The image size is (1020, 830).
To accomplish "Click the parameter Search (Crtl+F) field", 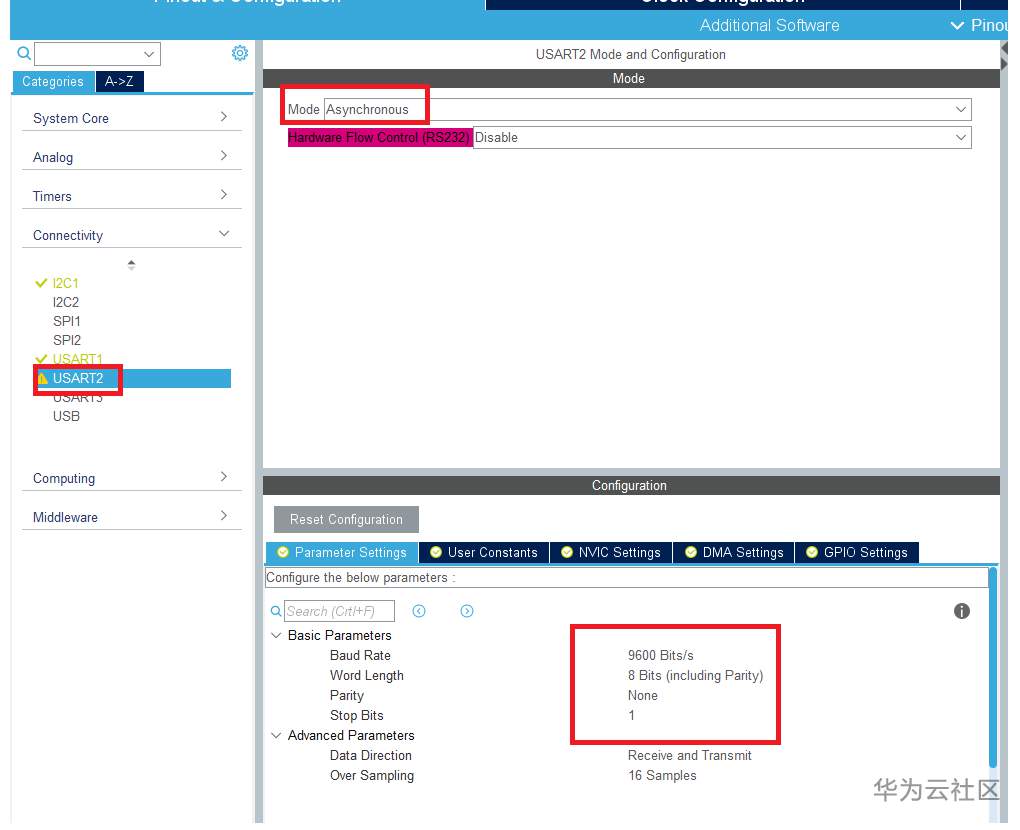I will [339, 611].
